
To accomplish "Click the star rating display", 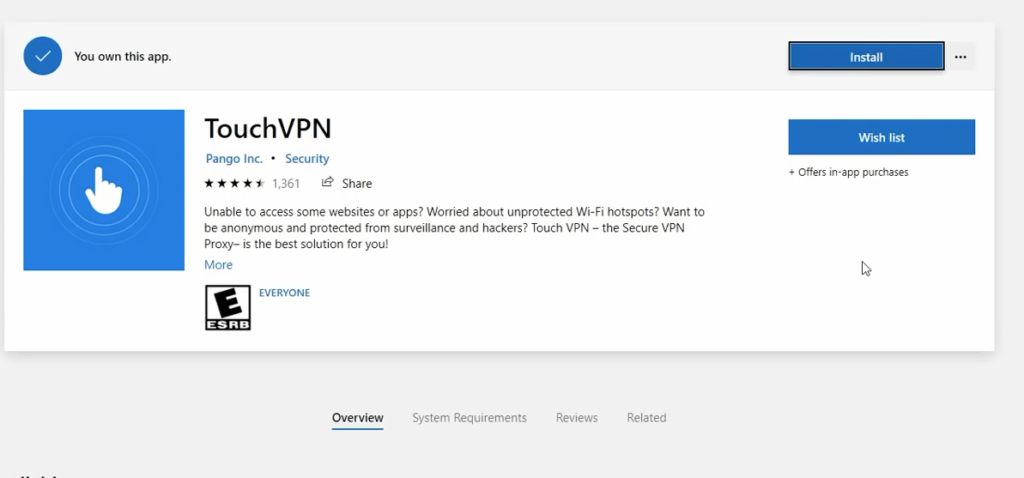I will tap(234, 183).
